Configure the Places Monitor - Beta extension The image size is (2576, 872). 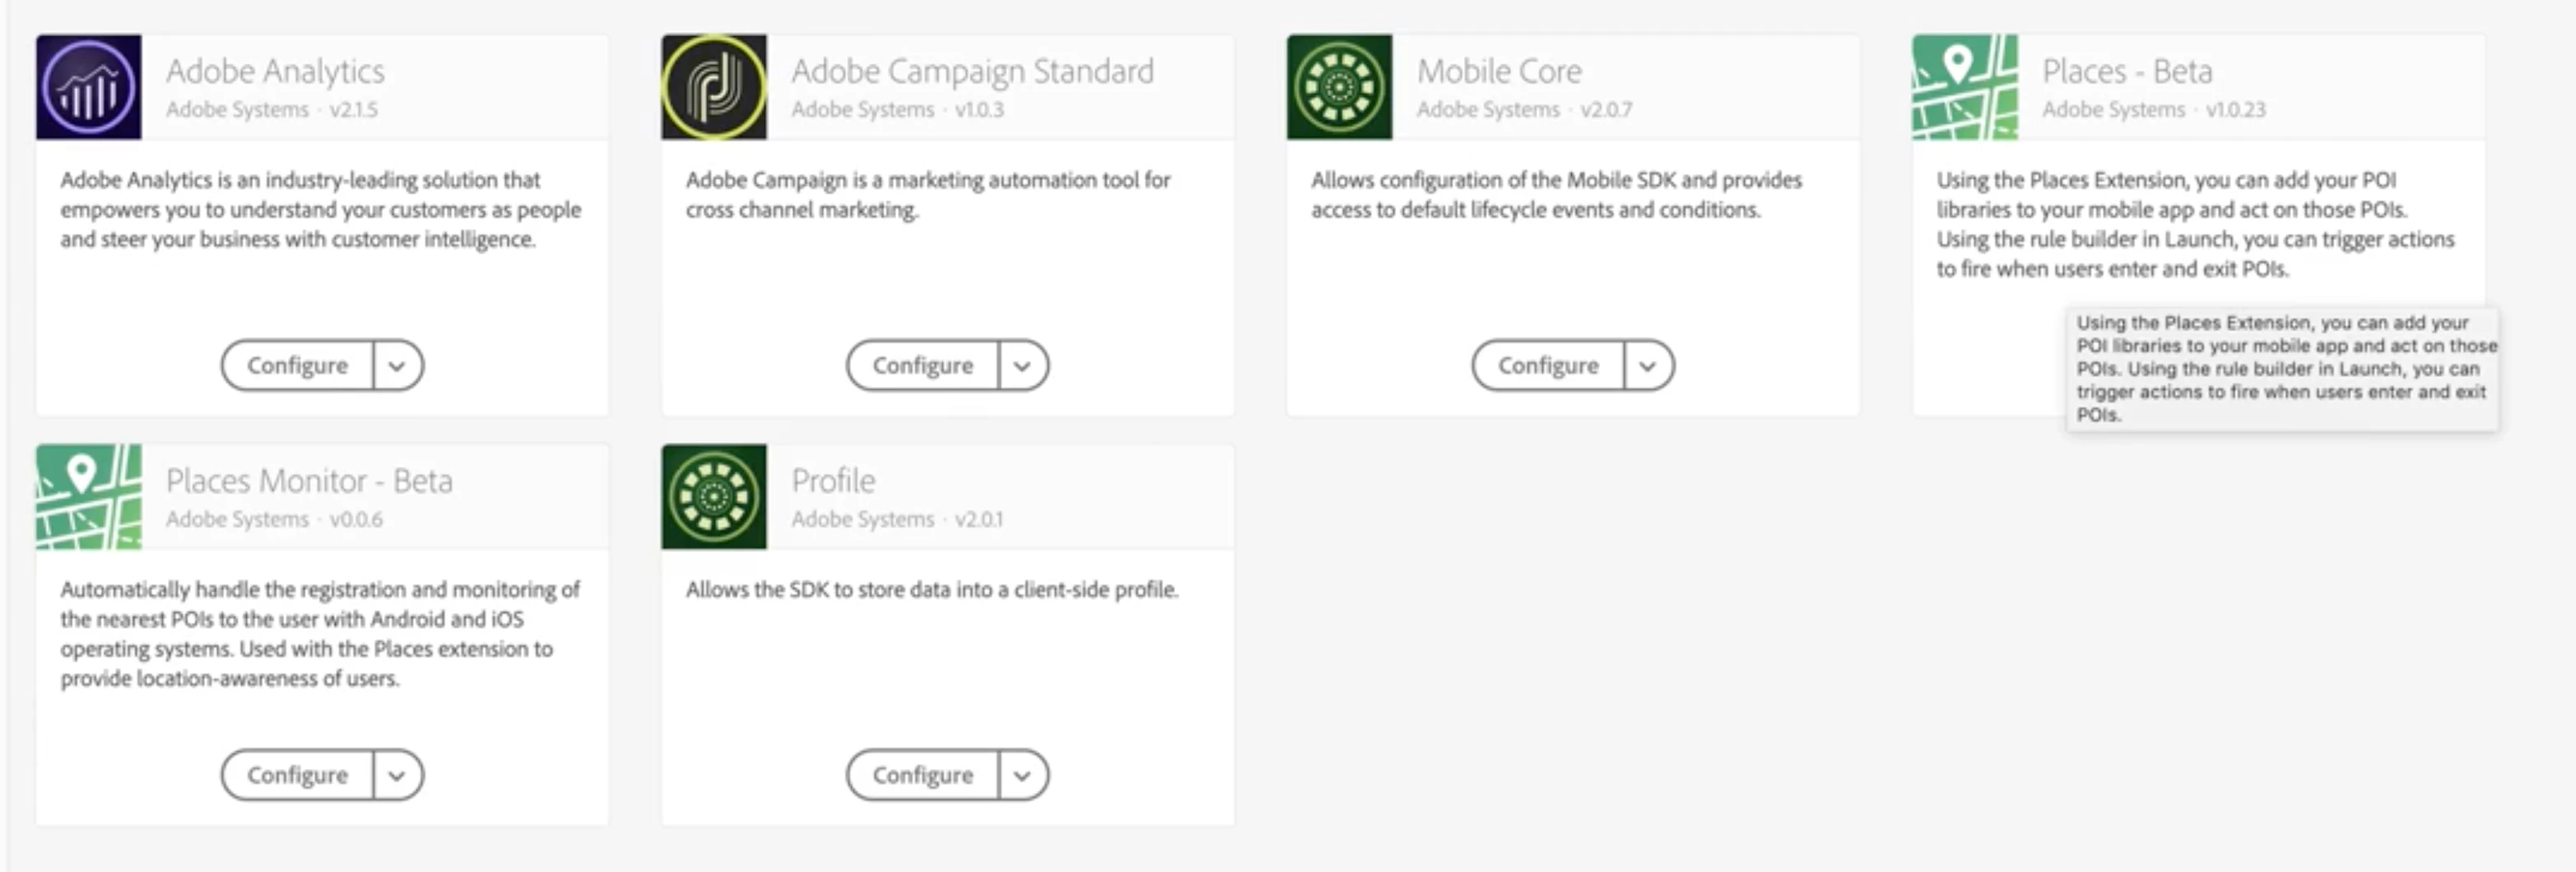(297, 775)
